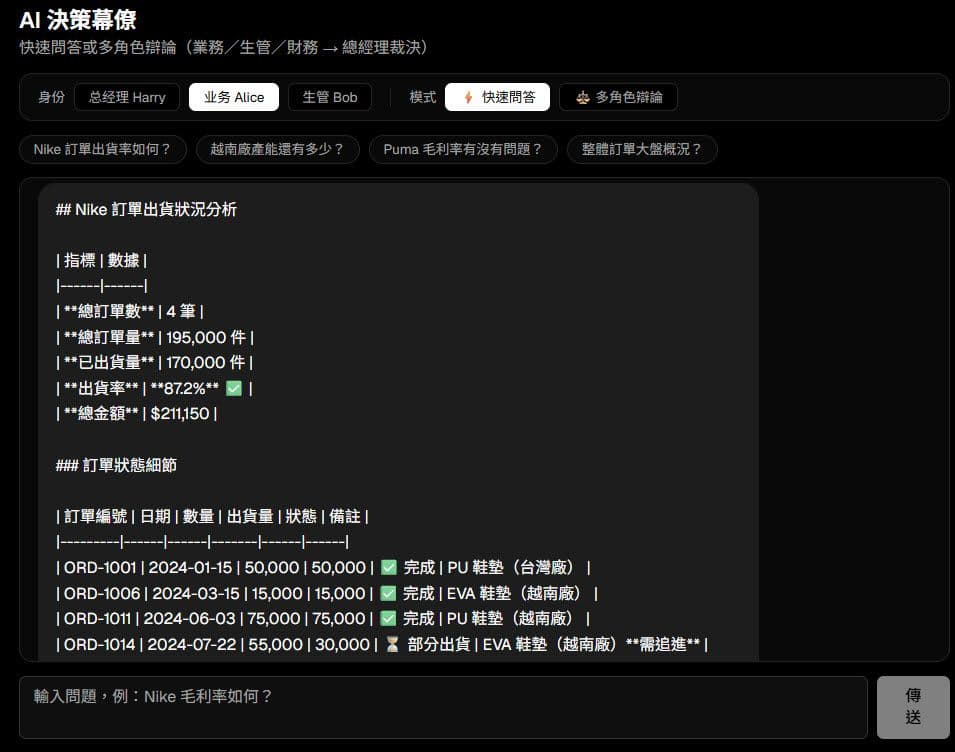The width and height of the screenshot is (955, 752).
Task: Click order number ORD-1001
Action: (100, 568)
